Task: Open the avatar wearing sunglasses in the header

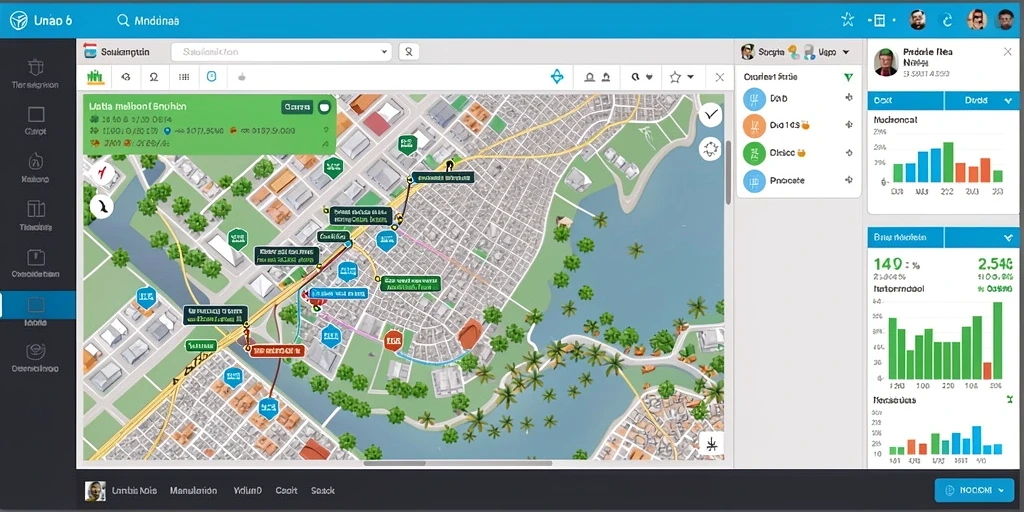Action: point(976,20)
